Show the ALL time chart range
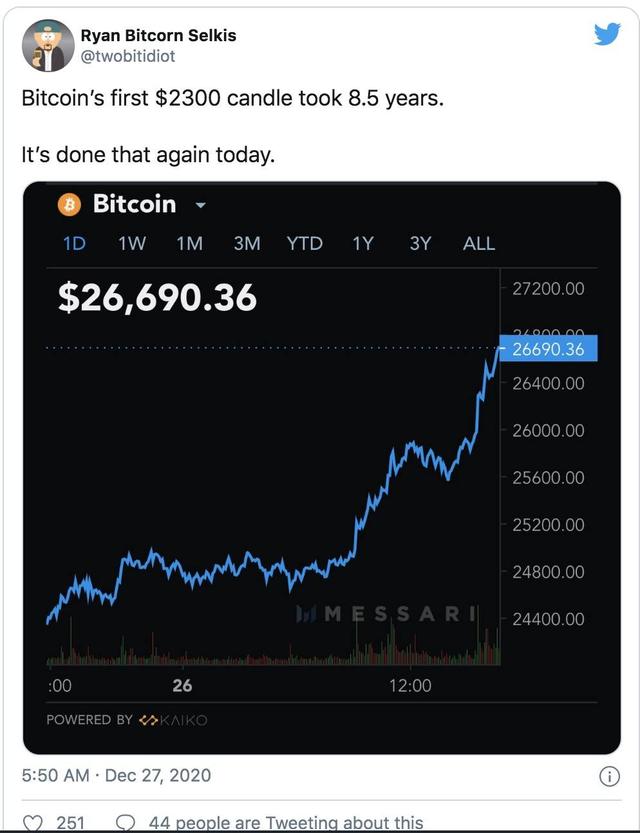 (x=479, y=243)
